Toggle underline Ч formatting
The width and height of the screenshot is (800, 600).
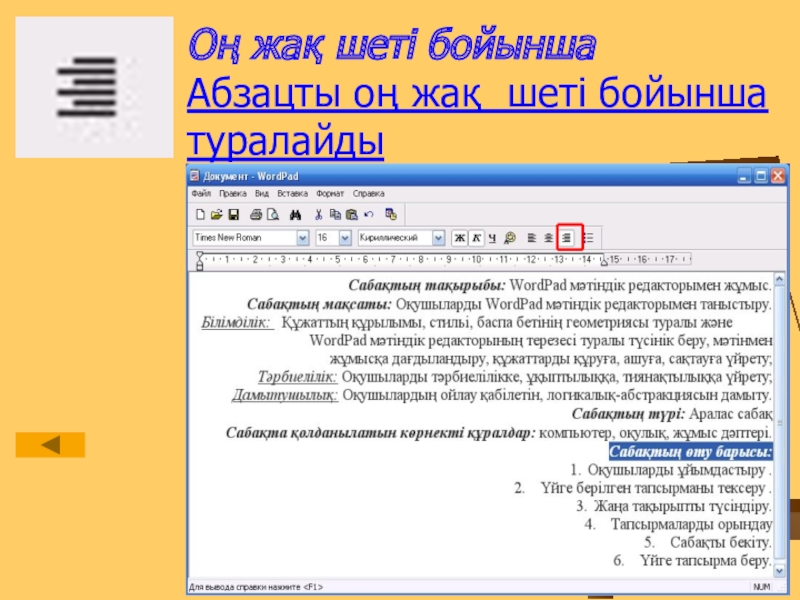click(492, 238)
